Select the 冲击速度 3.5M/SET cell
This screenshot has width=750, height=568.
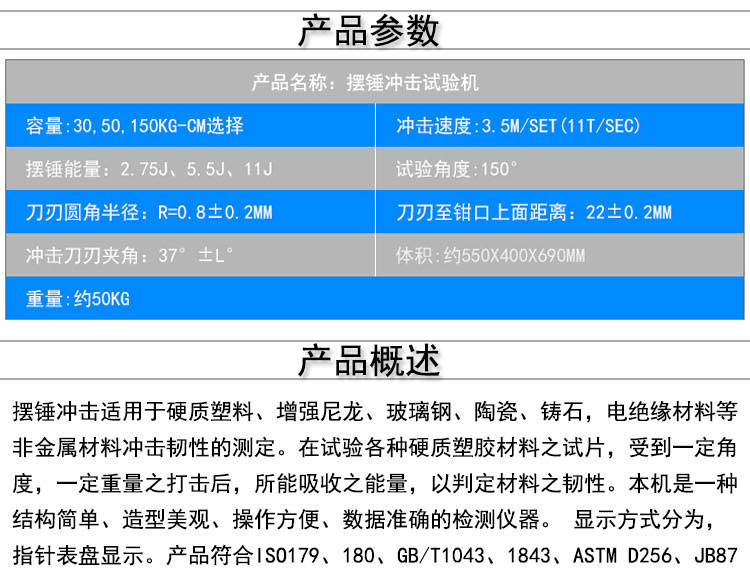(517, 127)
